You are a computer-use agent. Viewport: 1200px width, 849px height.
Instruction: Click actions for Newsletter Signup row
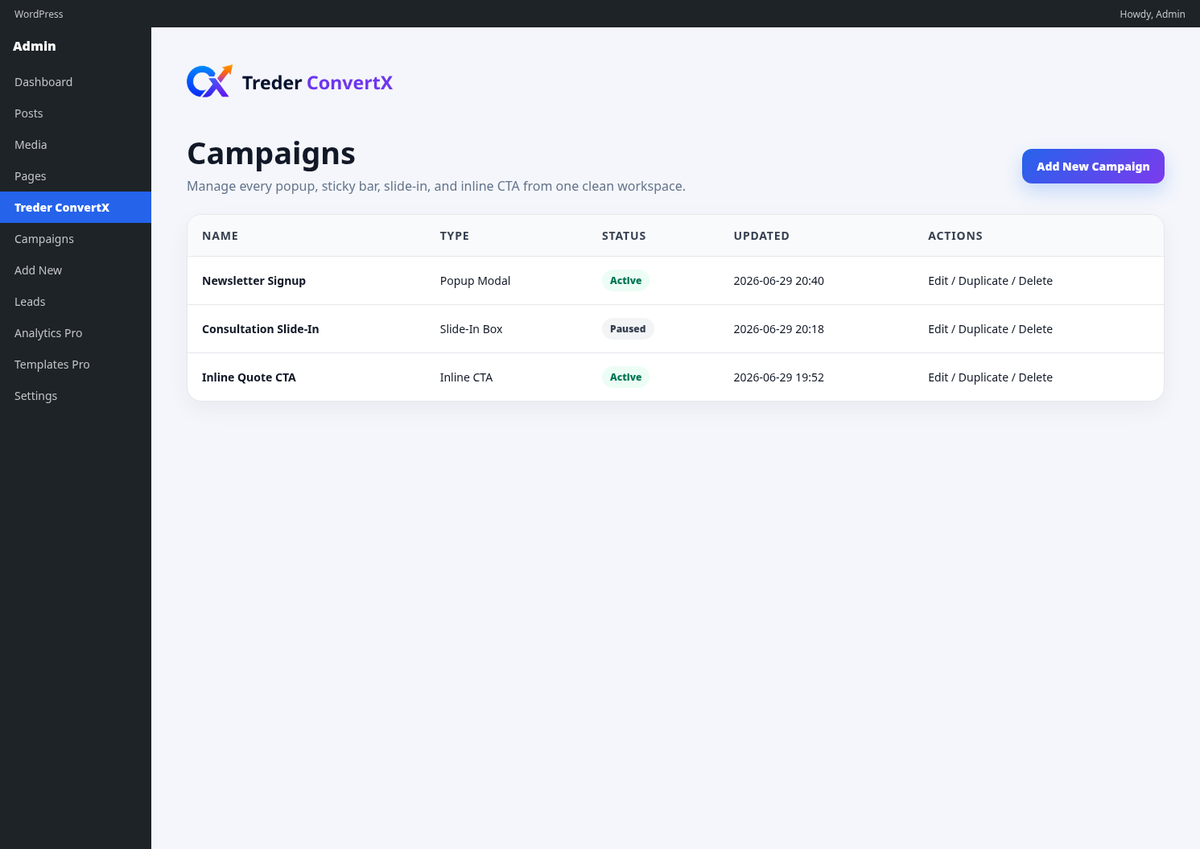point(990,281)
